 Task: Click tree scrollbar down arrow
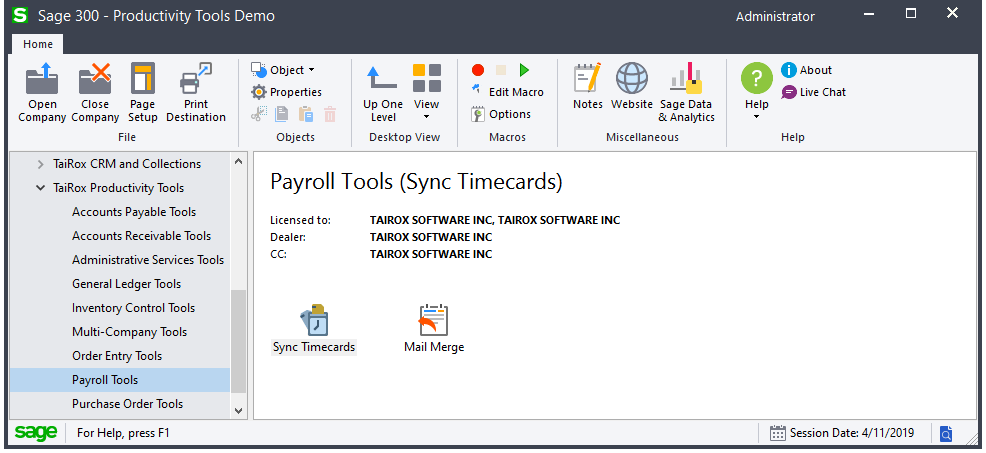tap(238, 410)
